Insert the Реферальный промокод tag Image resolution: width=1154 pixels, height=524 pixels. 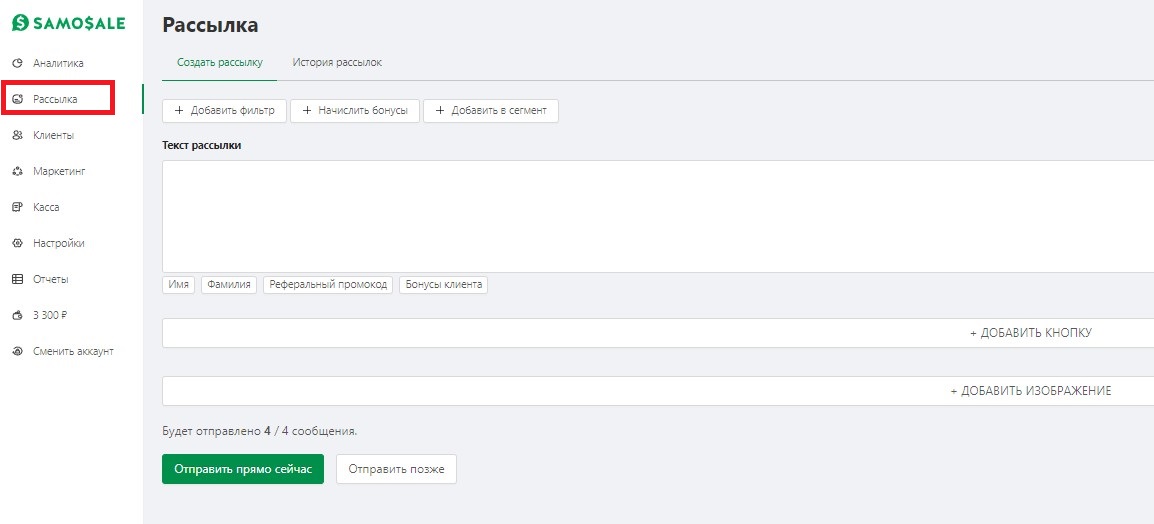coord(328,285)
